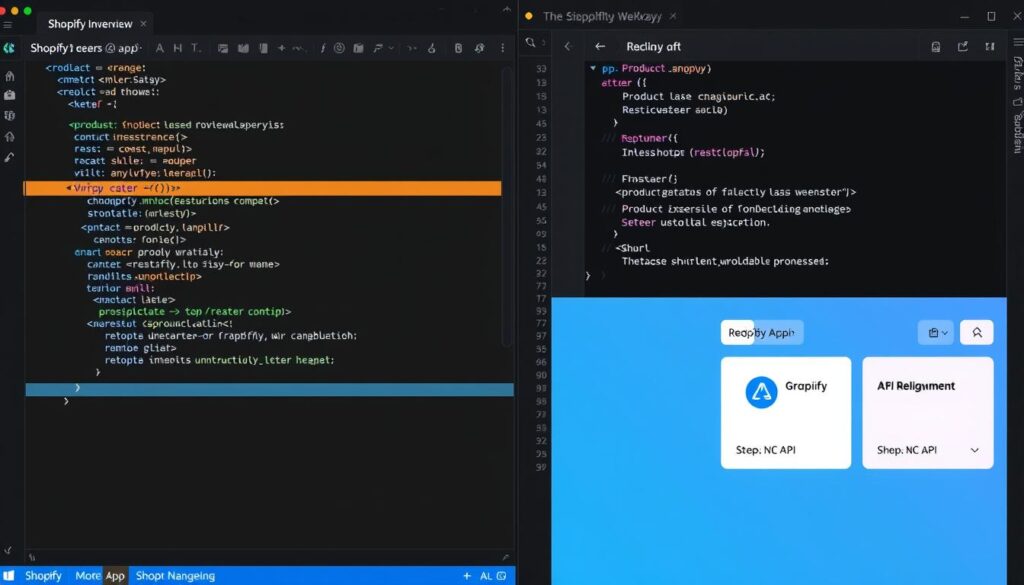Select the orange highlighted 'Vmpy cater' code line
The image size is (1024, 585).
[263, 188]
